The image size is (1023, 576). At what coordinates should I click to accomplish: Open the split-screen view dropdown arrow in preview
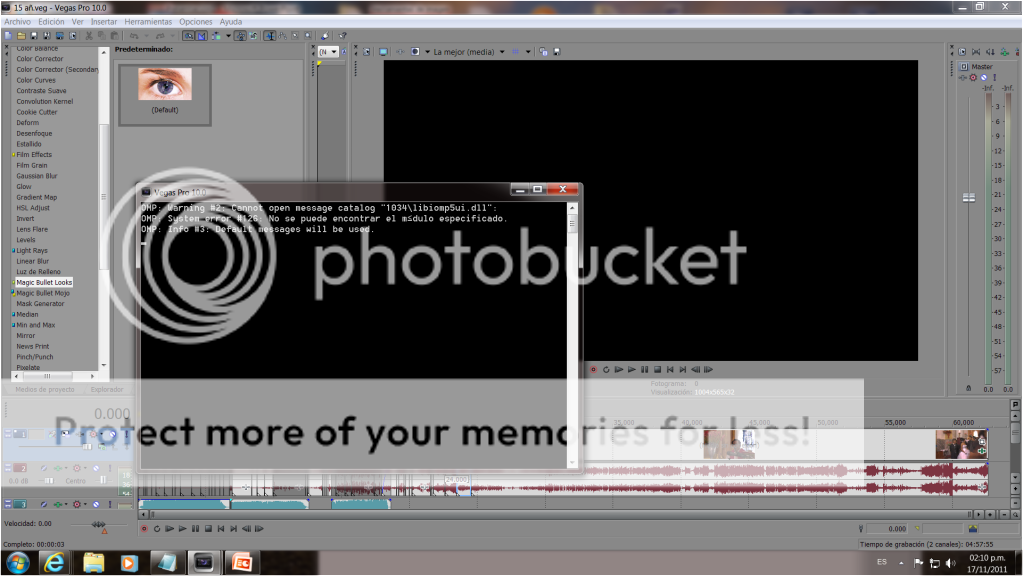pyautogui.click(x=427, y=52)
